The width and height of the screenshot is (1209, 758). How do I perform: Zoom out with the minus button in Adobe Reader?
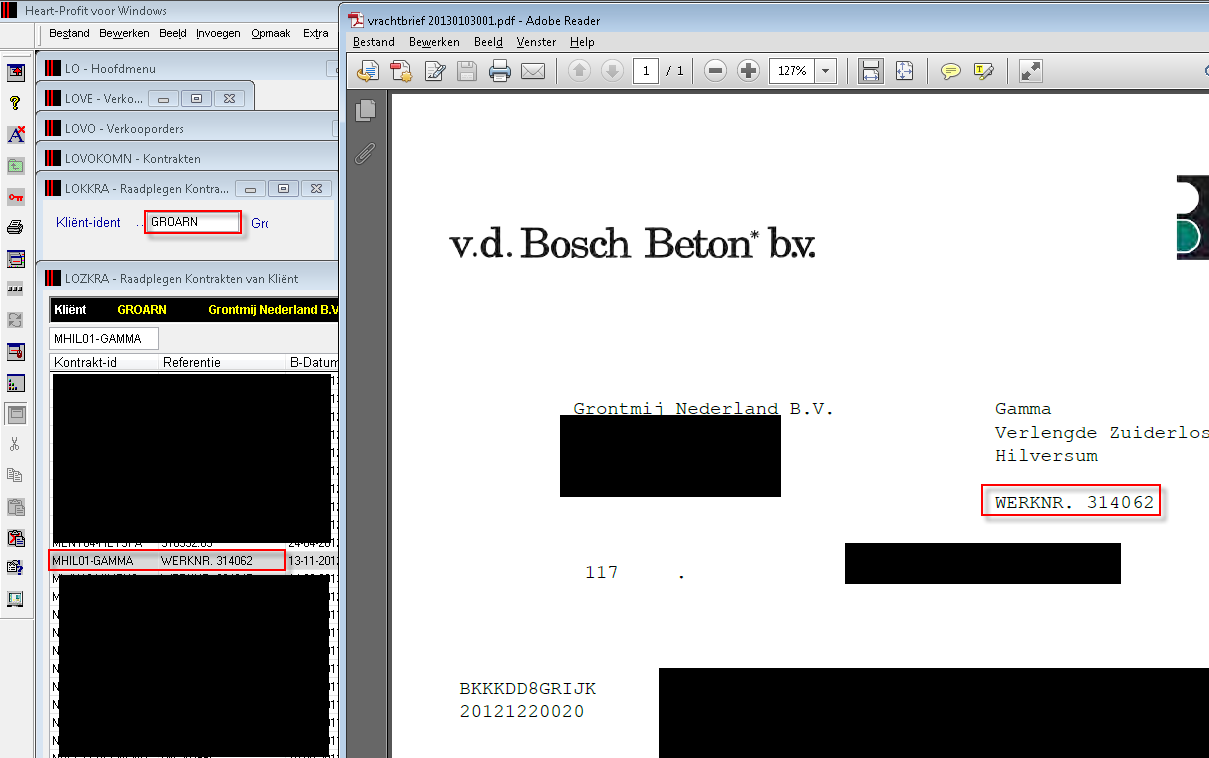[715, 71]
